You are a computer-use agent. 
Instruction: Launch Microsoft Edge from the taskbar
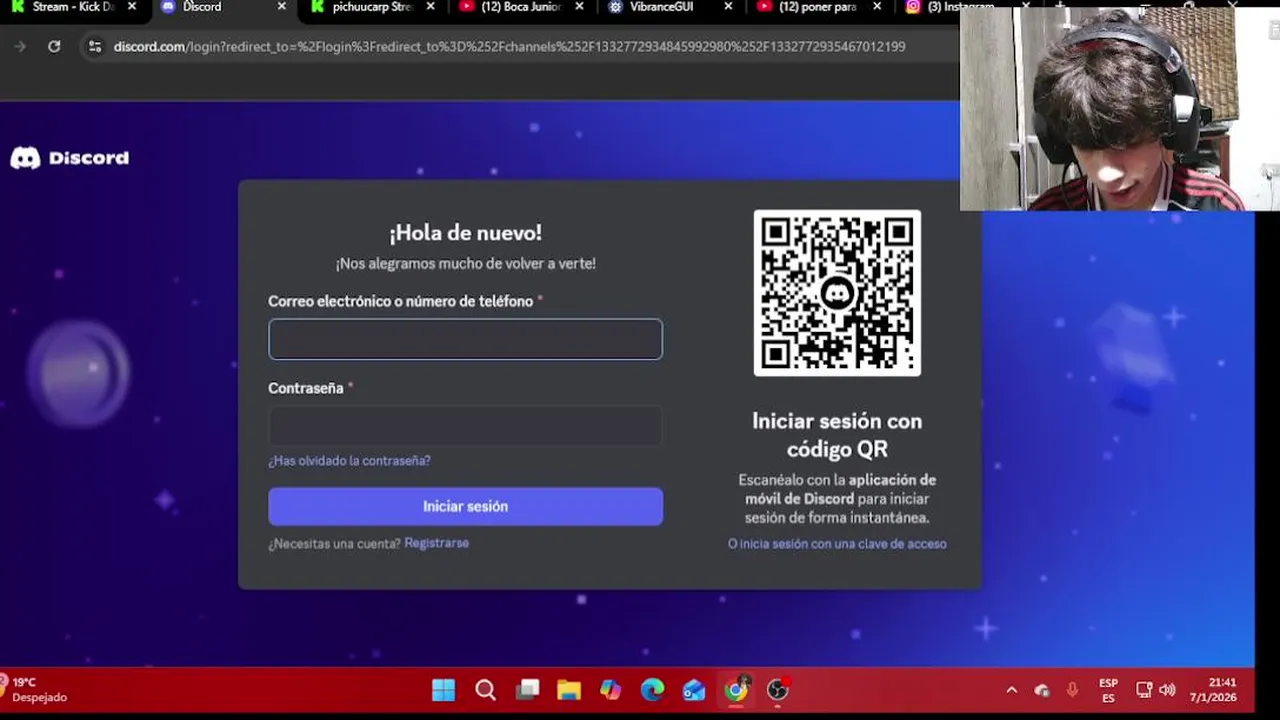[x=652, y=689]
